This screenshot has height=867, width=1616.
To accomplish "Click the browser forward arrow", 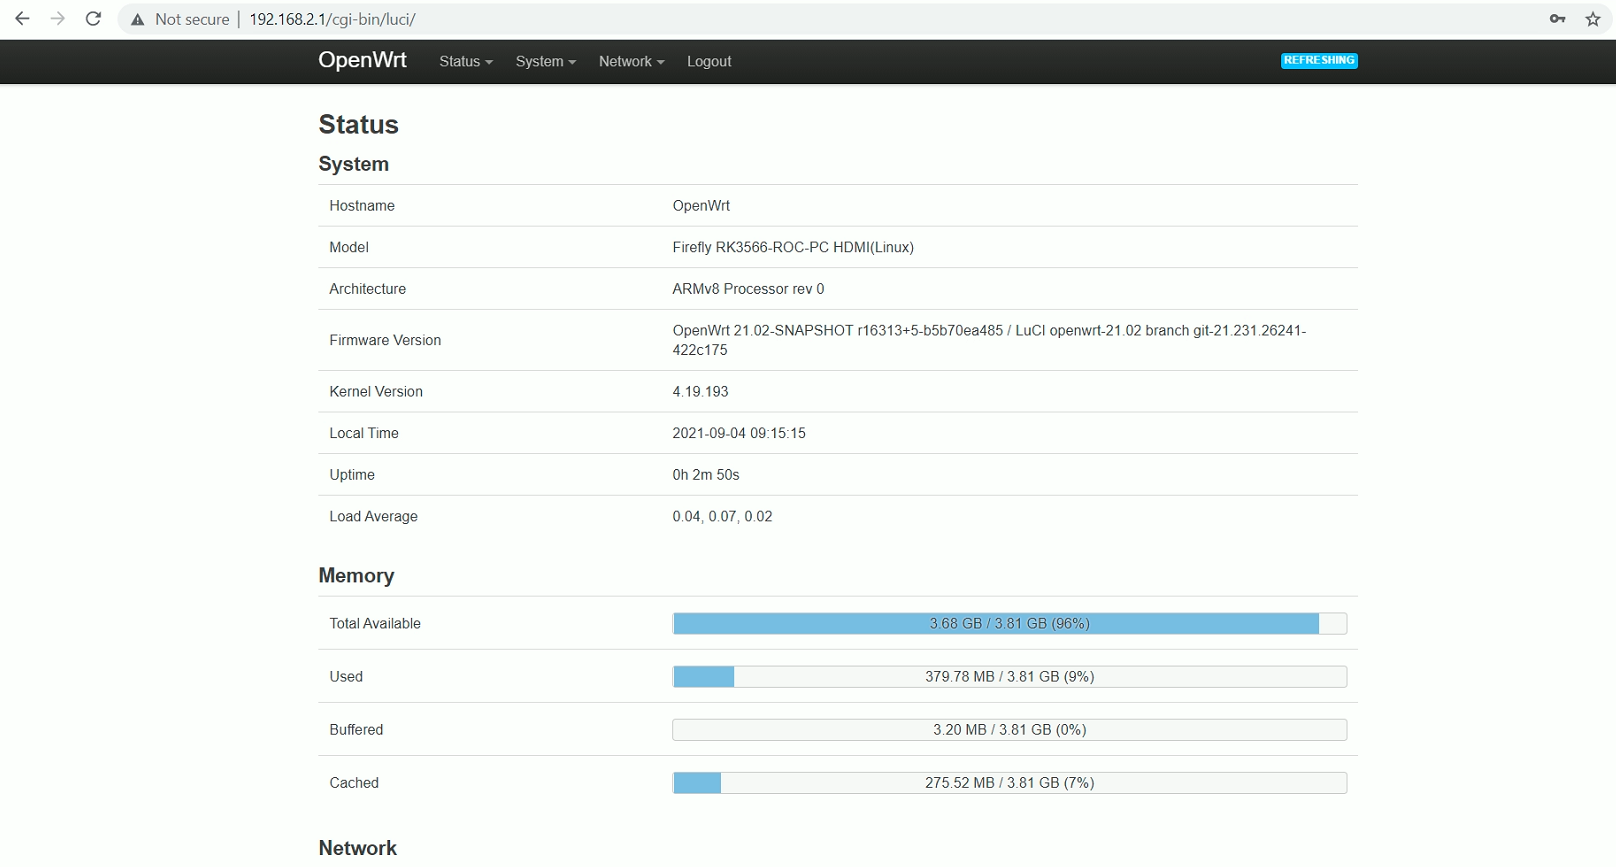I will point(58,19).
